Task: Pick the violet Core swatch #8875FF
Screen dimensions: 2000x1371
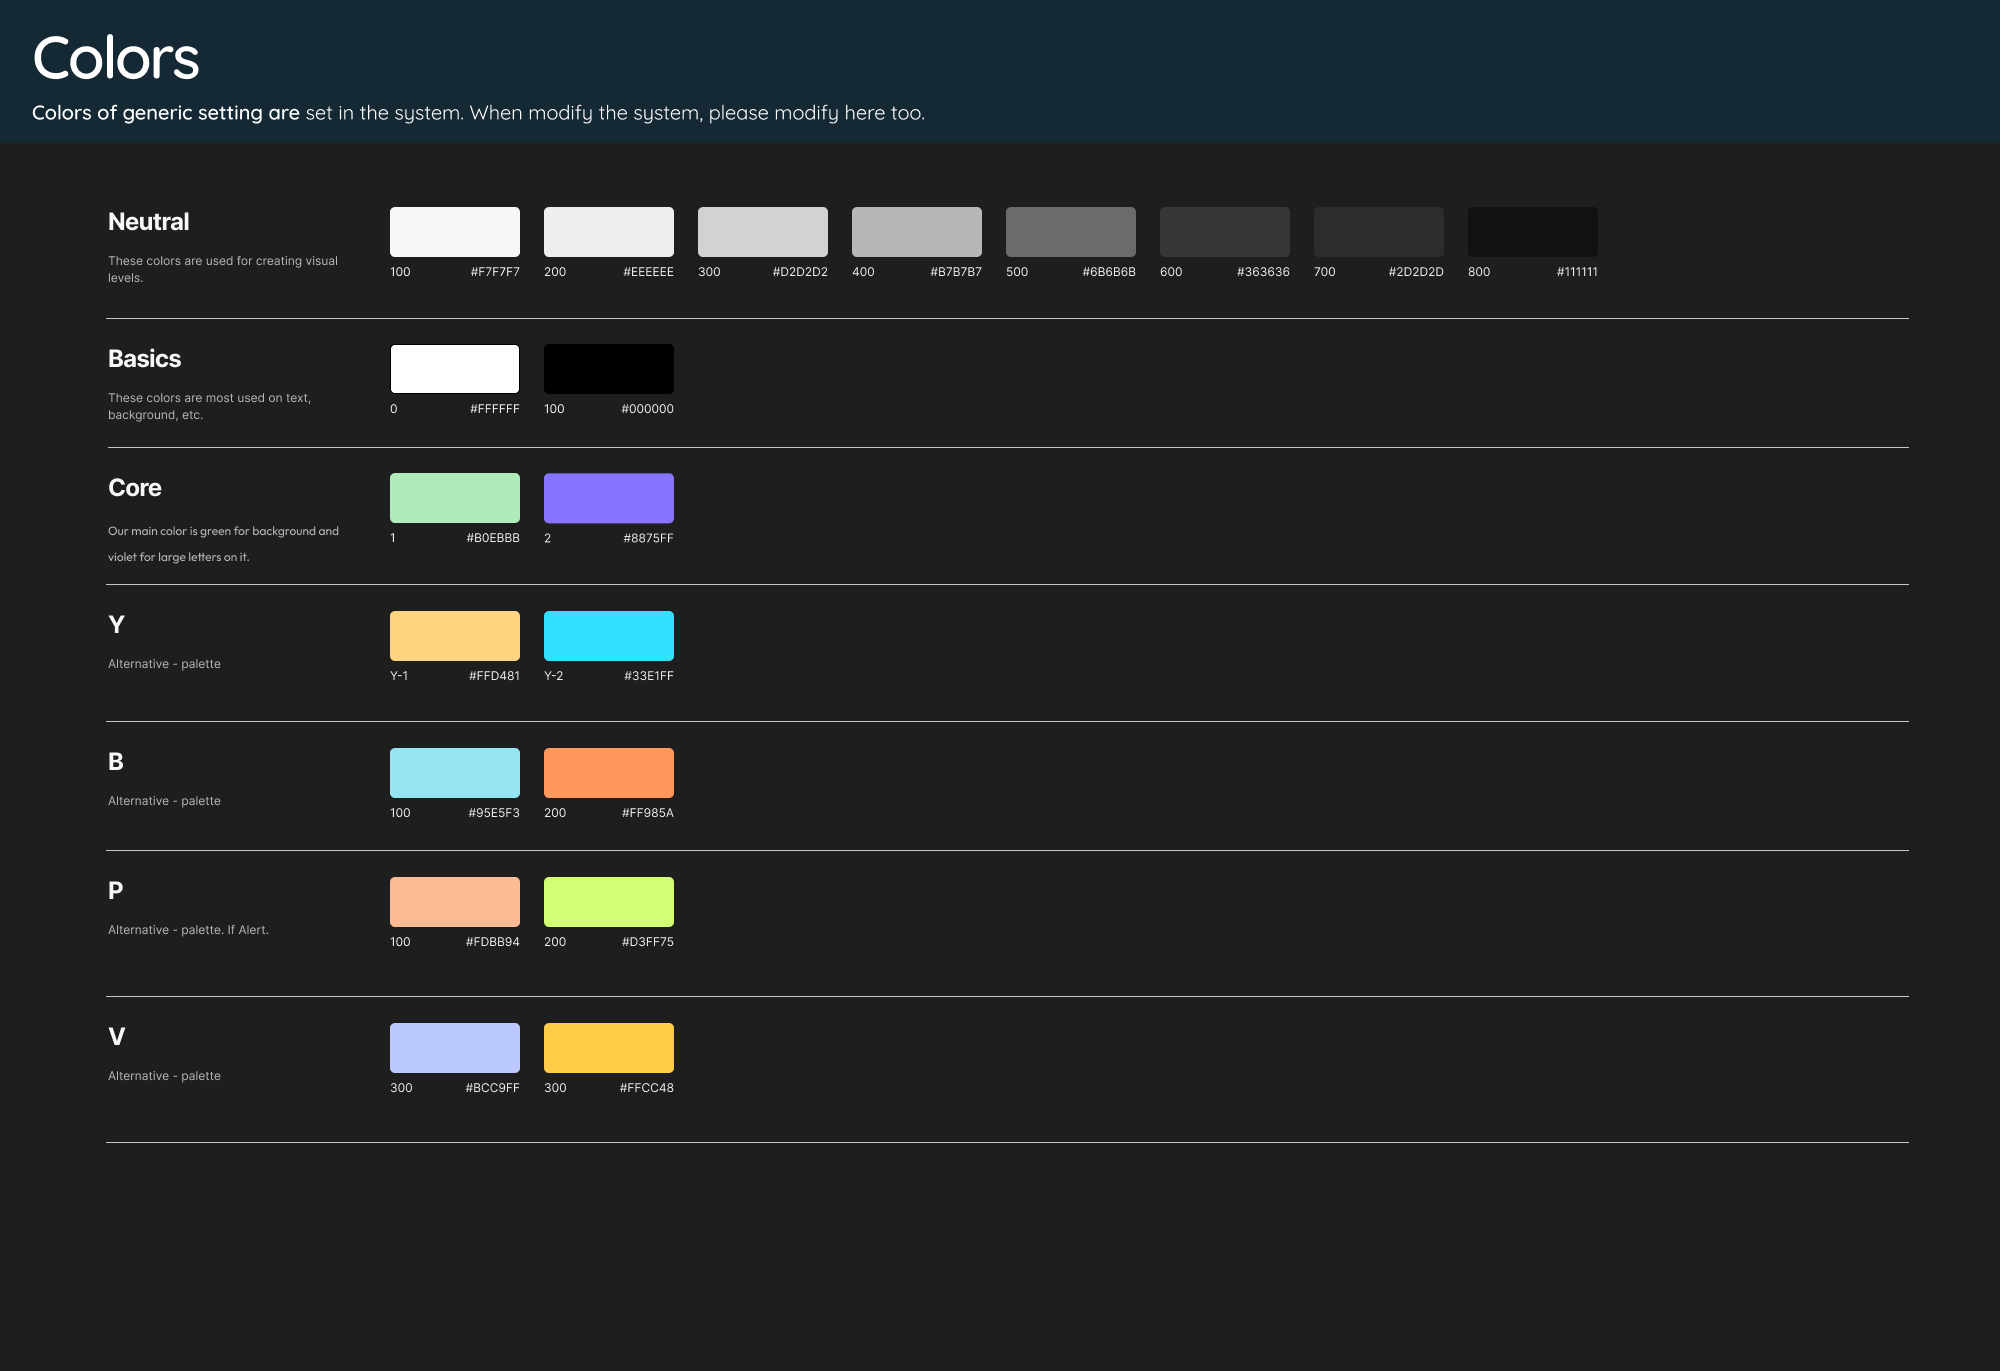Action: click(x=609, y=498)
